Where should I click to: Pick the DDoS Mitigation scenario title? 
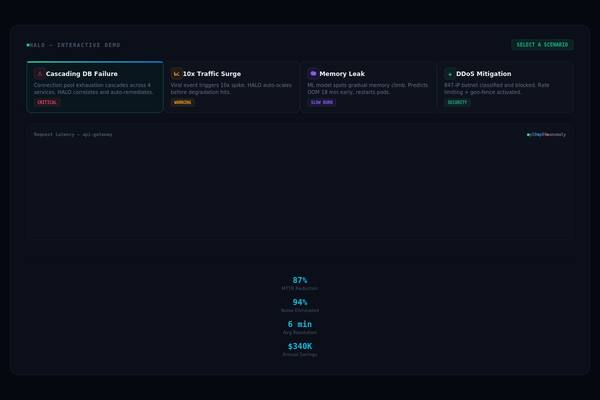tap(484, 74)
